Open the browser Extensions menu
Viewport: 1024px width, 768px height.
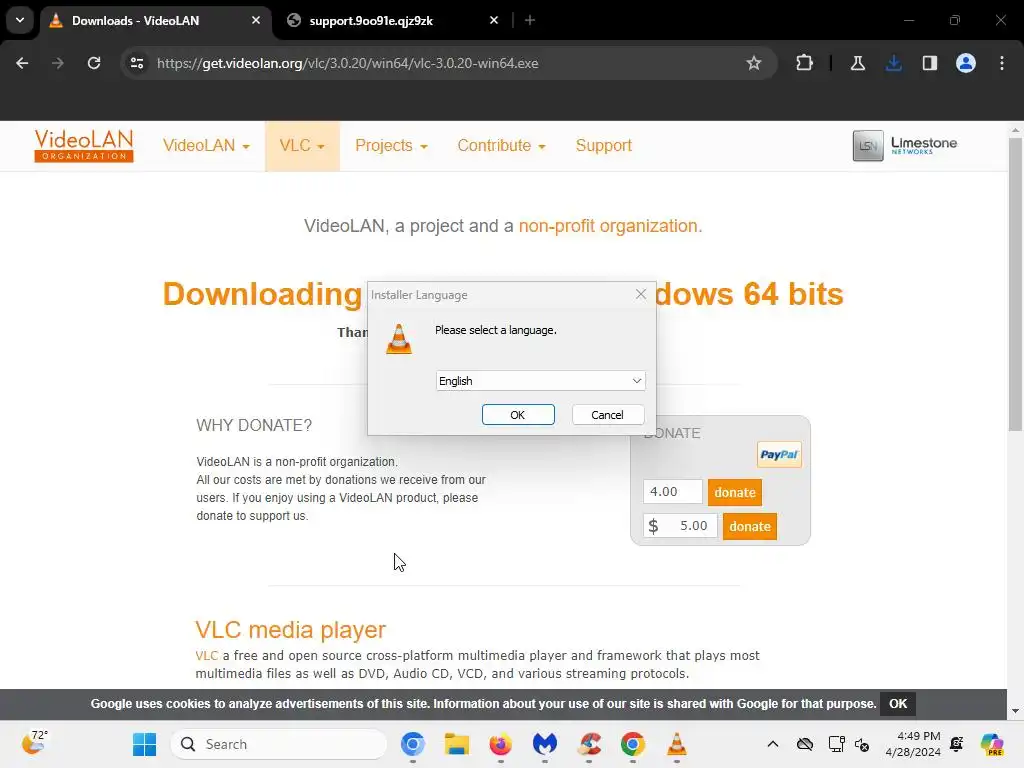[x=805, y=63]
